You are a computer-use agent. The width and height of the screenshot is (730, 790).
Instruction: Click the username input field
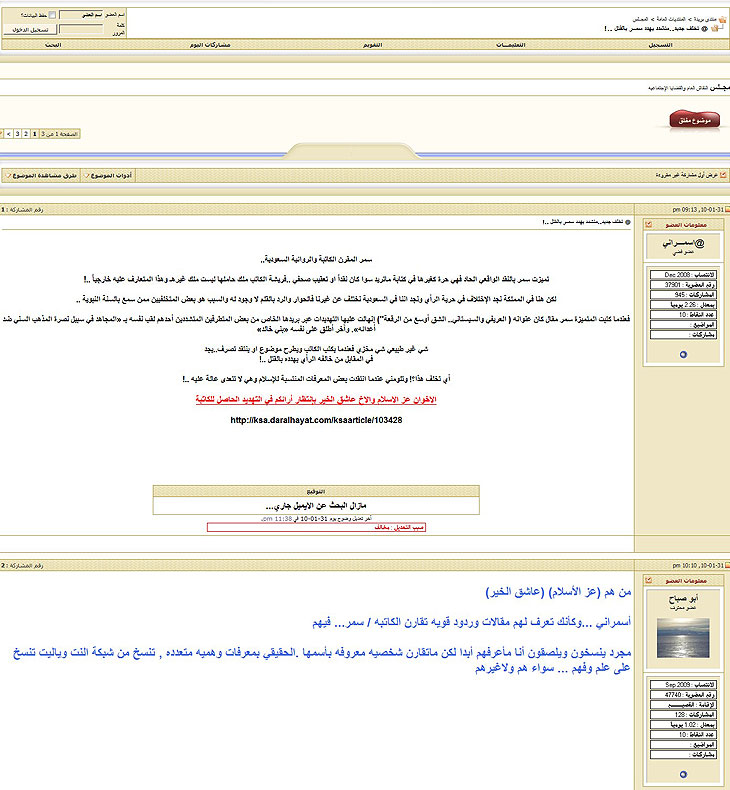pos(81,15)
